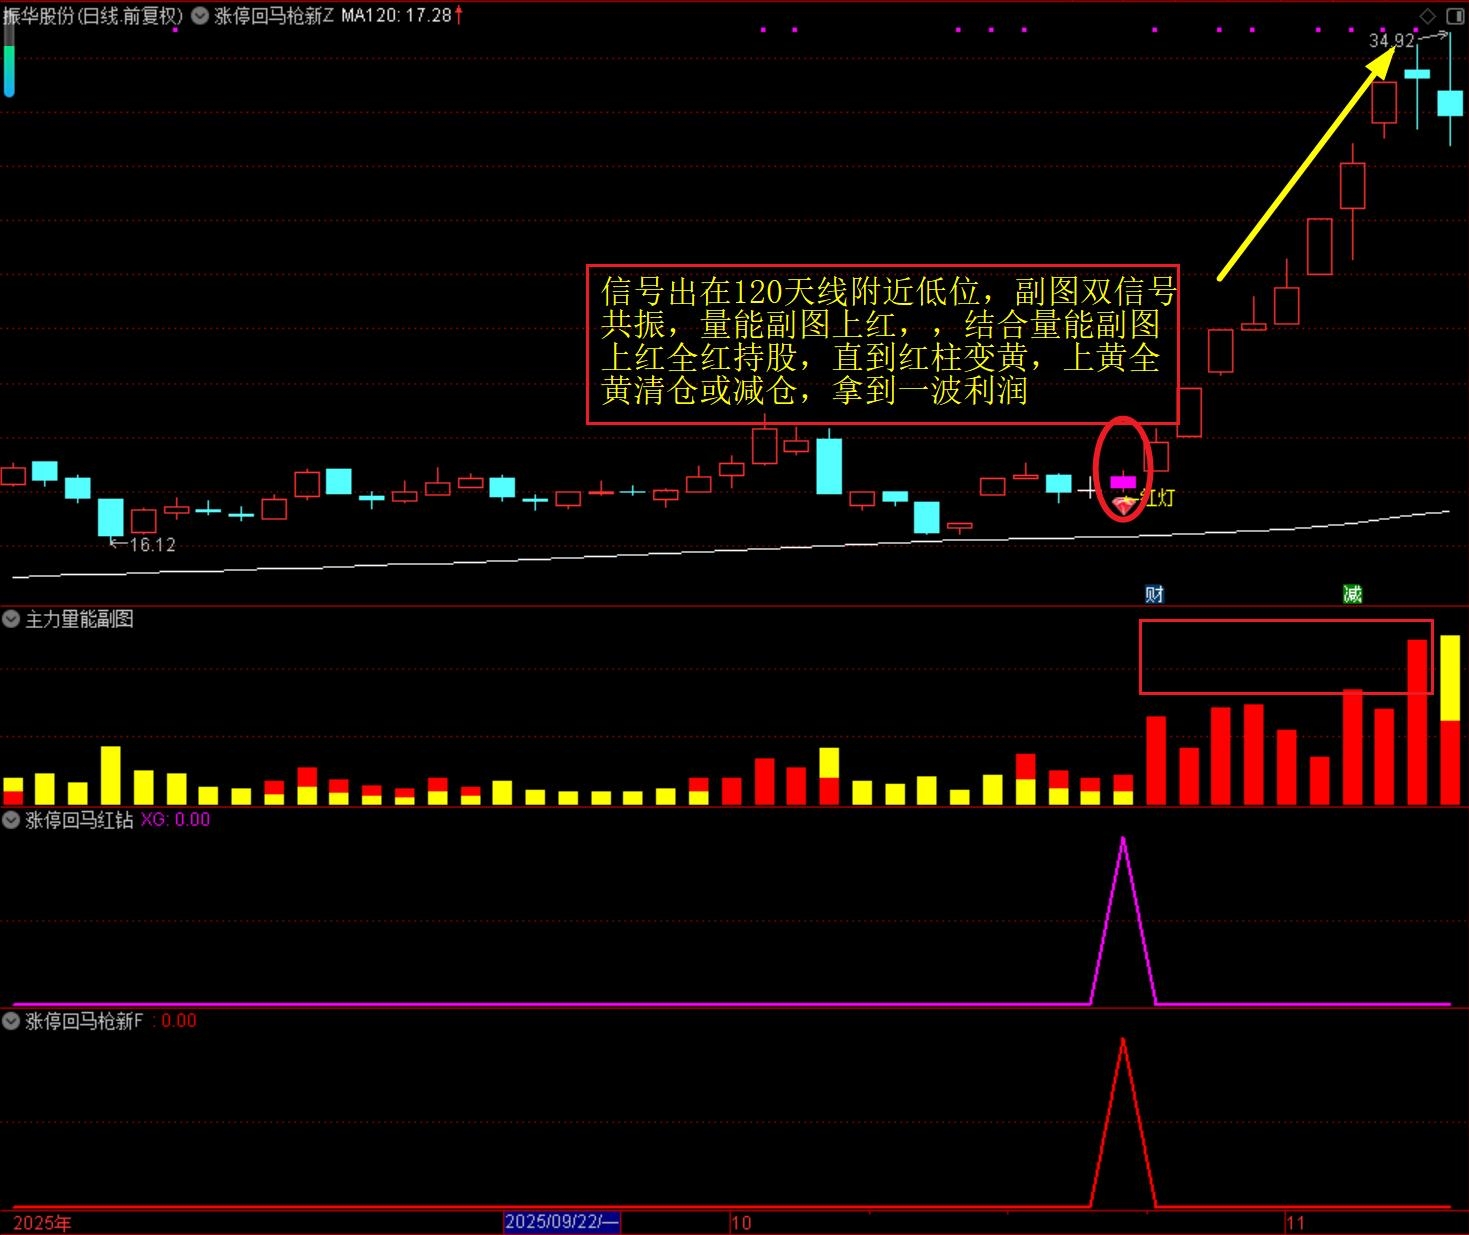Click the magenta signal candle in the K-line chart
Viewport: 1469px width, 1235px height.
(x=1123, y=482)
